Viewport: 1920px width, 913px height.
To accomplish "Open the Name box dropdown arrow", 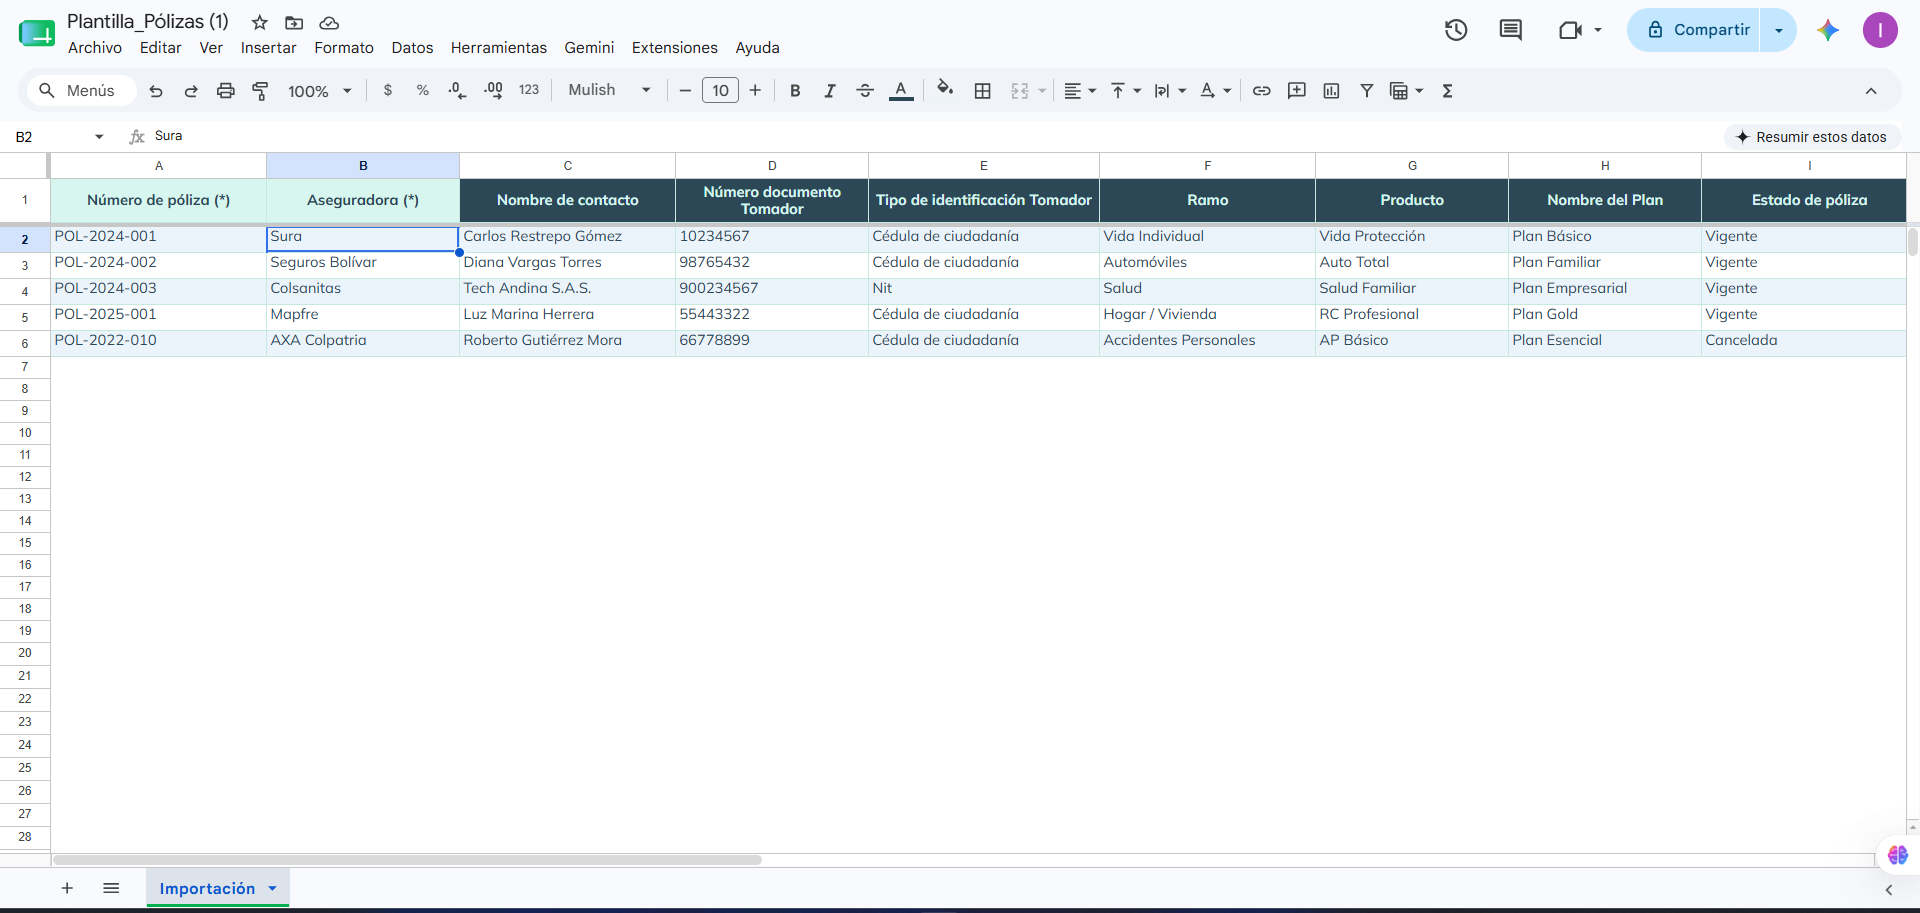I will pyautogui.click(x=99, y=137).
